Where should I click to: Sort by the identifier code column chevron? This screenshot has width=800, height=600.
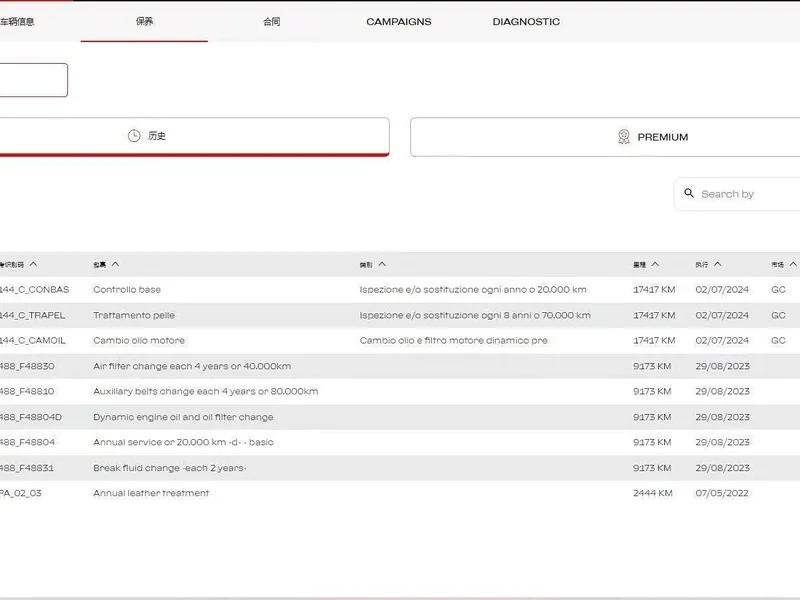click(34, 264)
